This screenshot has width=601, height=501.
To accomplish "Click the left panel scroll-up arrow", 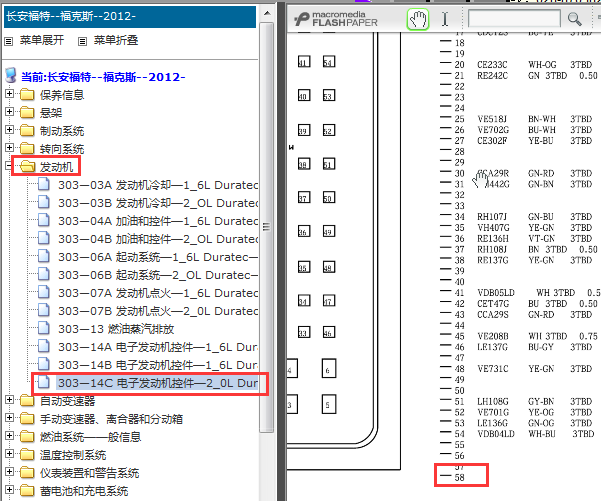I will point(267,14).
